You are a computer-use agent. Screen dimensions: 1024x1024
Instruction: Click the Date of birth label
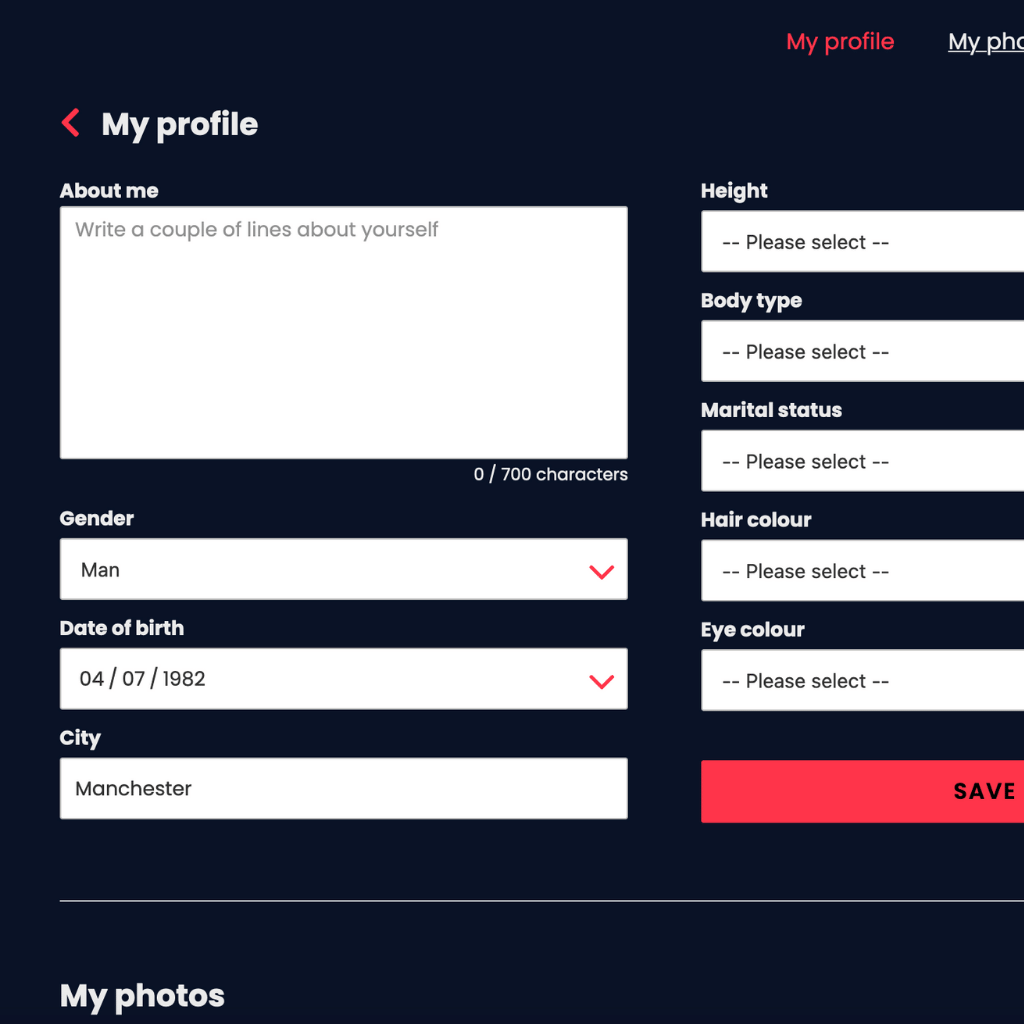[122, 628]
